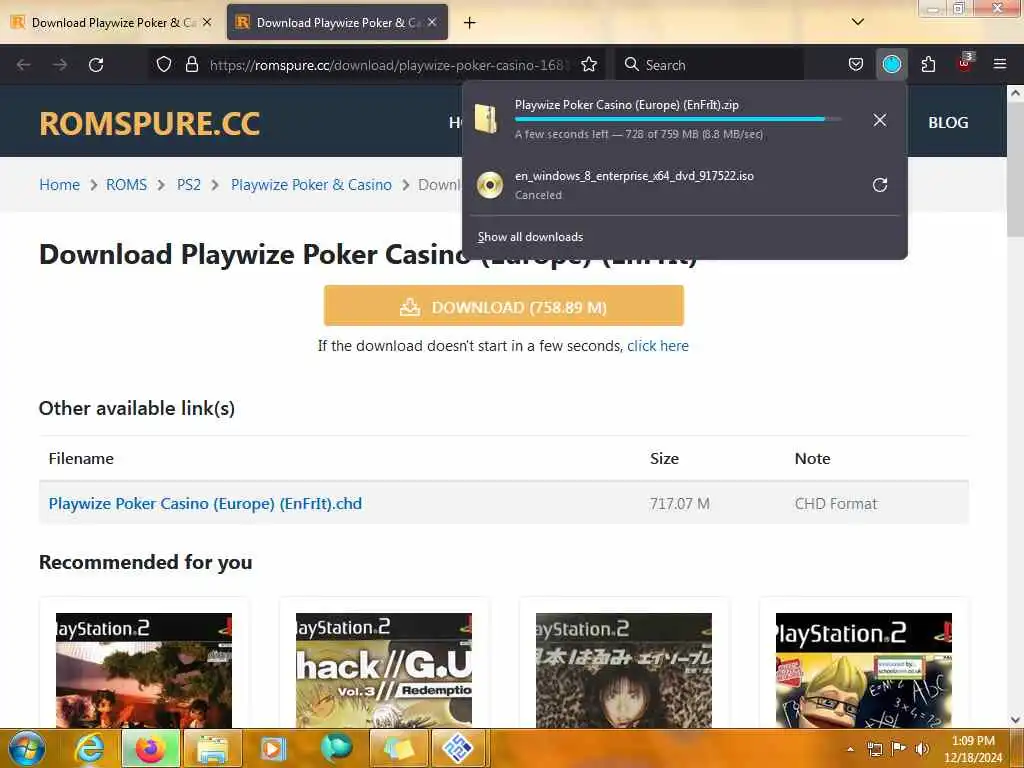
Task: Open the sticky notes taskbar icon
Action: pyautogui.click(x=398, y=748)
